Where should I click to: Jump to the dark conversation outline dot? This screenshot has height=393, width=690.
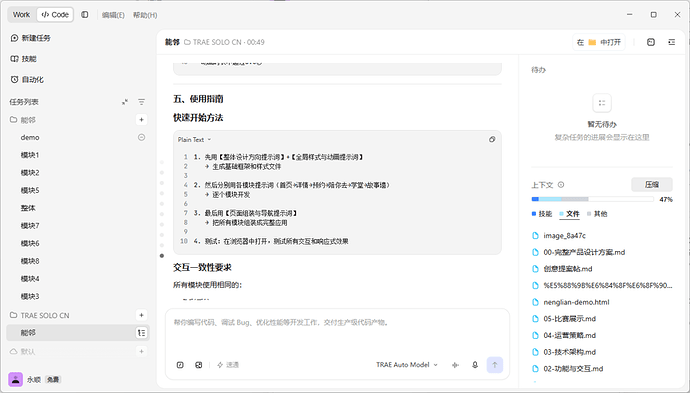(162, 256)
